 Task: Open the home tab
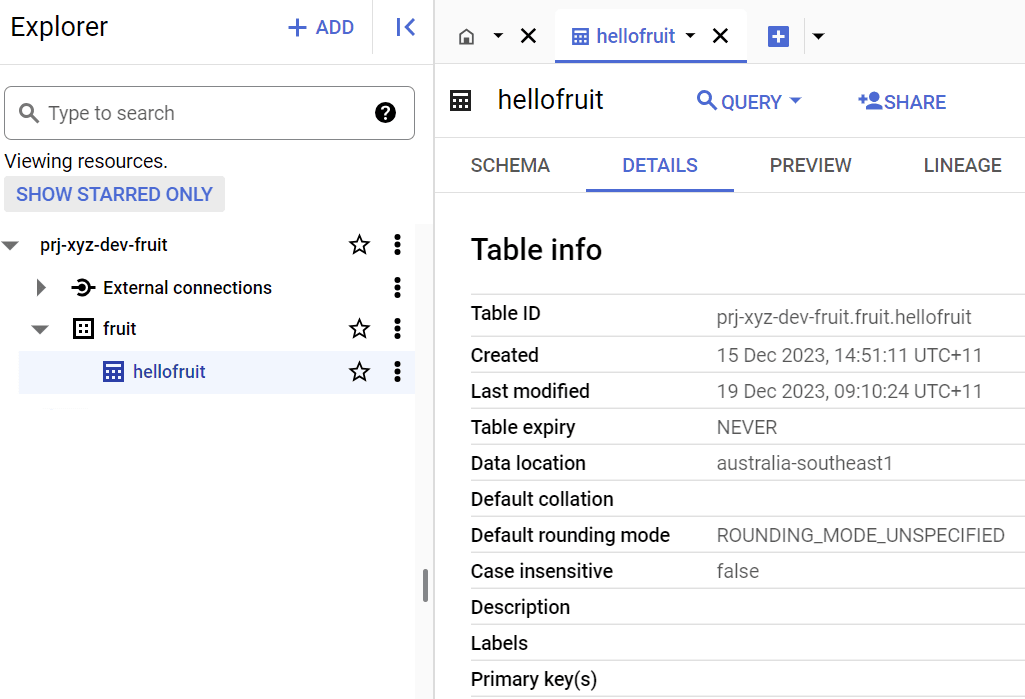(x=467, y=37)
